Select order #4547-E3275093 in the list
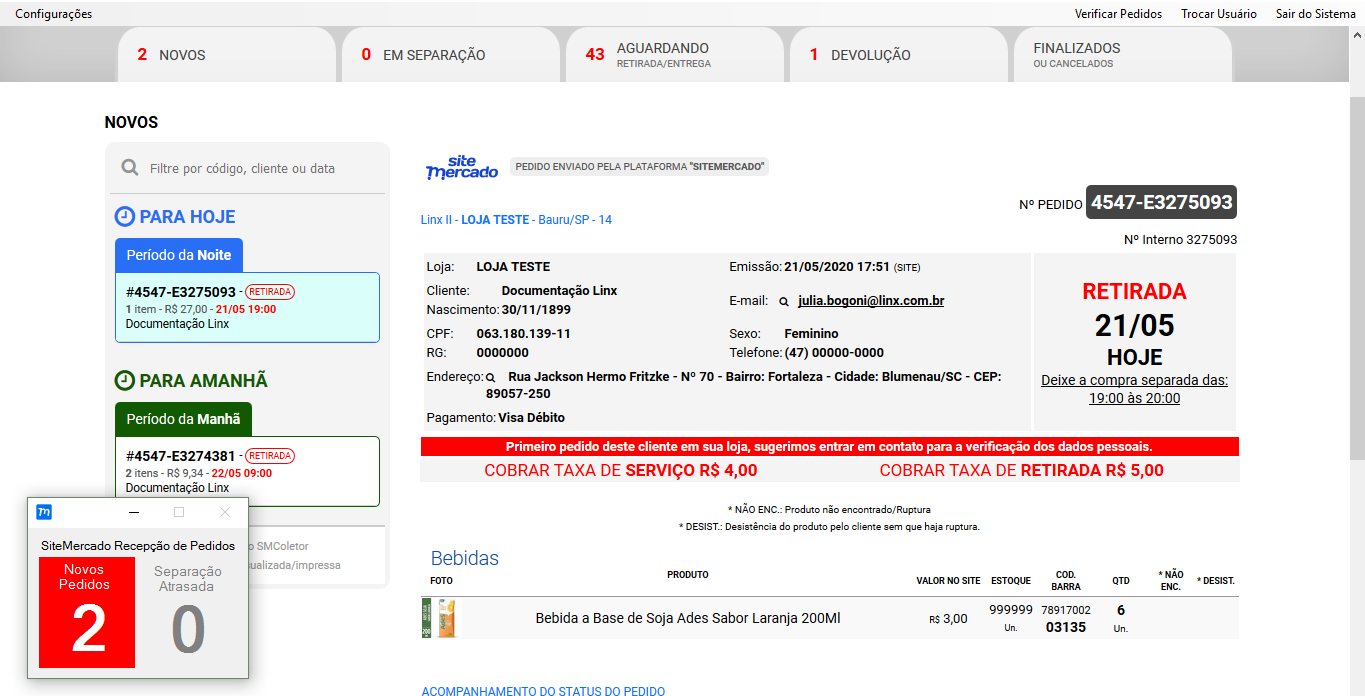This screenshot has width=1365, height=696. pyautogui.click(x=247, y=308)
